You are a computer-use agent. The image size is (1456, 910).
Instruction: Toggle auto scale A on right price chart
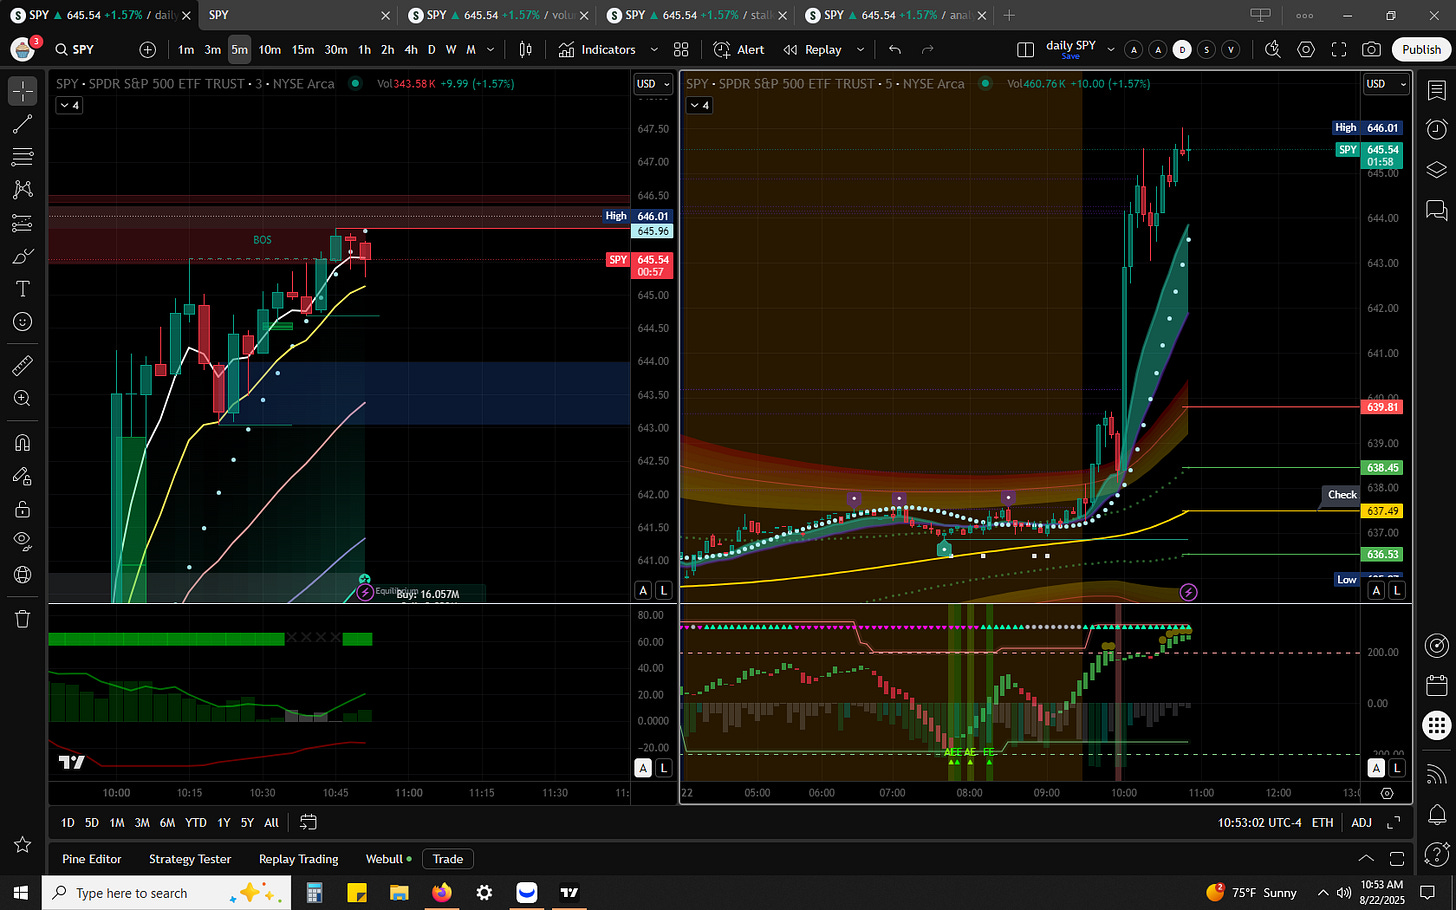1376,591
